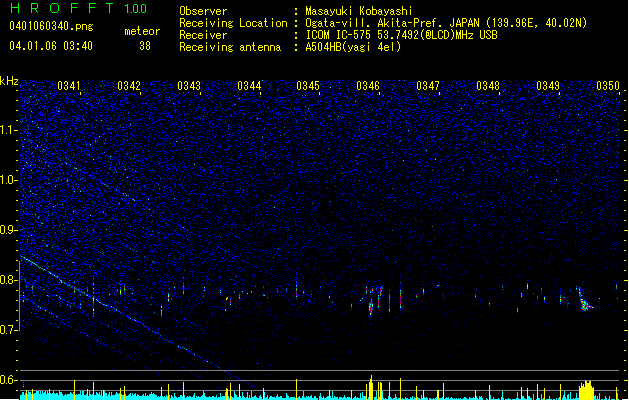Click the kHz axis unit label
The width and height of the screenshot is (629, 400).
click(x=9, y=81)
